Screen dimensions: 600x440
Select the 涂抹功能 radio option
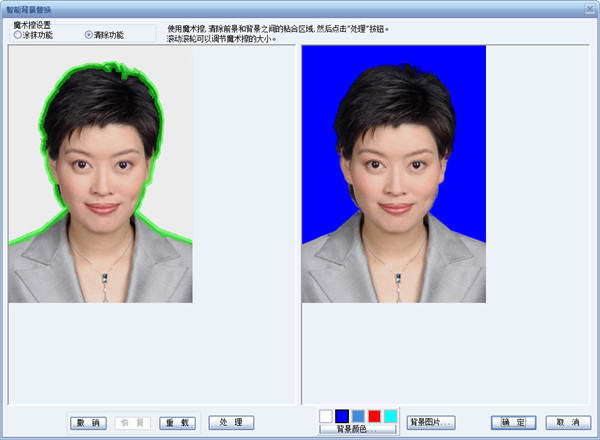tap(19, 34)
